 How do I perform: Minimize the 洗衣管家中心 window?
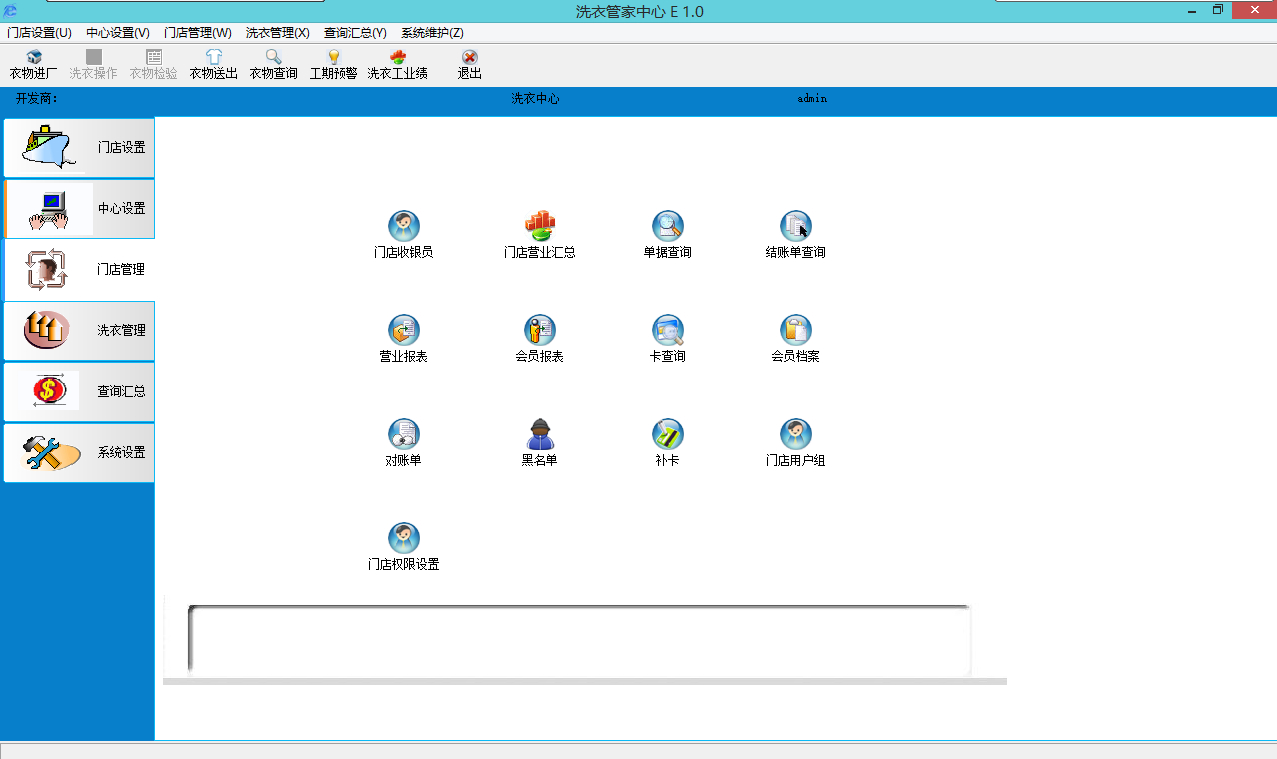coord(1192,10)
